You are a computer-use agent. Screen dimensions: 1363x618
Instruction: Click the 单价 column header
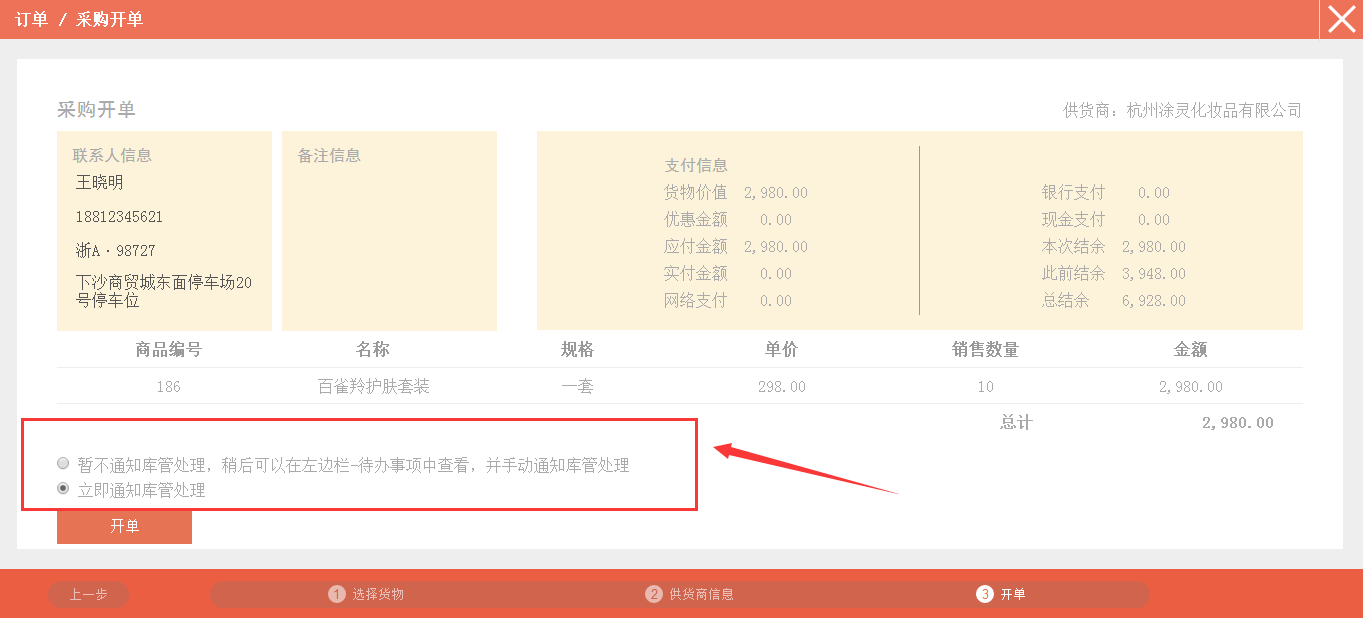coord(781,349)
